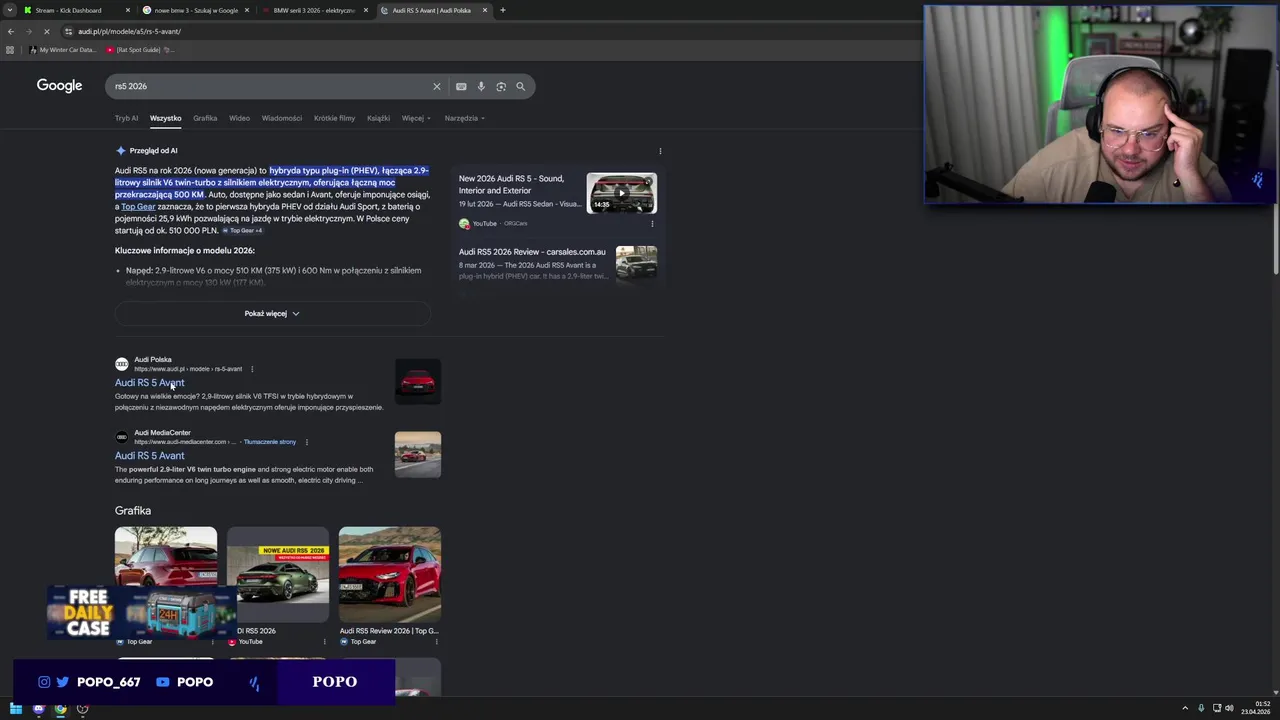Open options menu for Audi Polska result
1280x720 pixels.
pos(252,369)
